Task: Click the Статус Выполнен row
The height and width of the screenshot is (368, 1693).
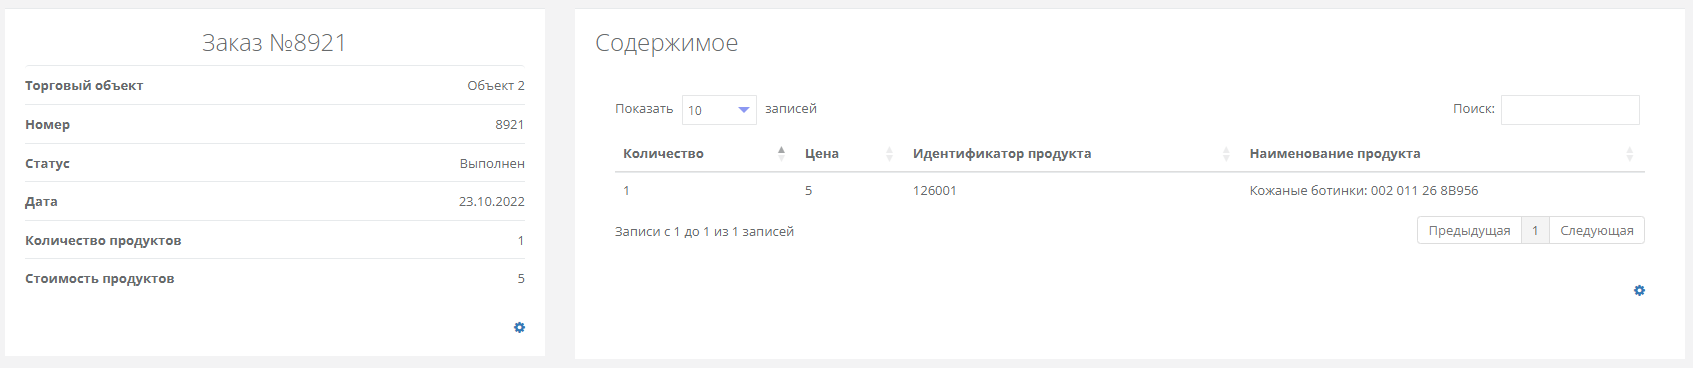Action: pyautogui.click(x=275, y=163)
